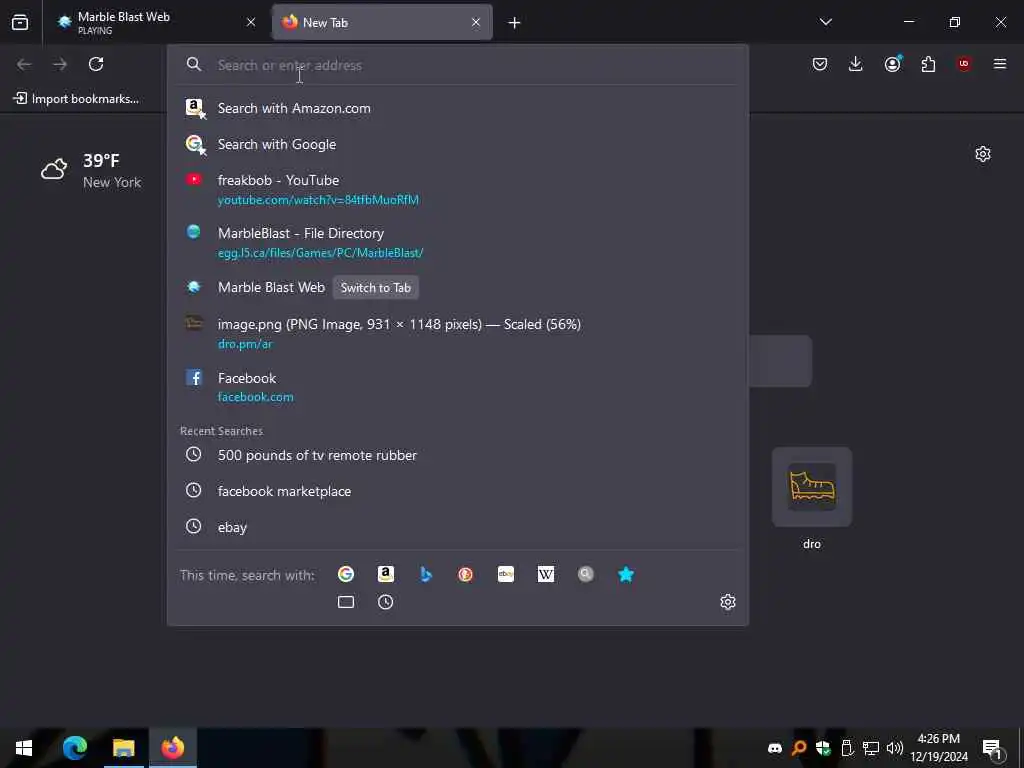The width and height of the screenshot is (1024, 768).
Task: Open Firefox View icon
Action: [x=20, y=23]
